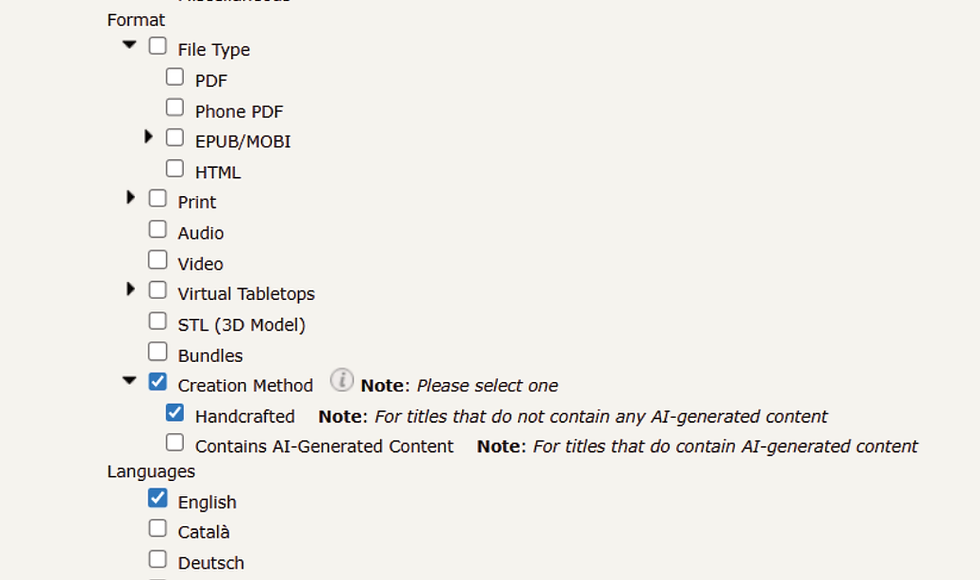The image size is (980, 580).
Task: Tick the STL (3D Model) checkbox
Action: tap(158, 321)
